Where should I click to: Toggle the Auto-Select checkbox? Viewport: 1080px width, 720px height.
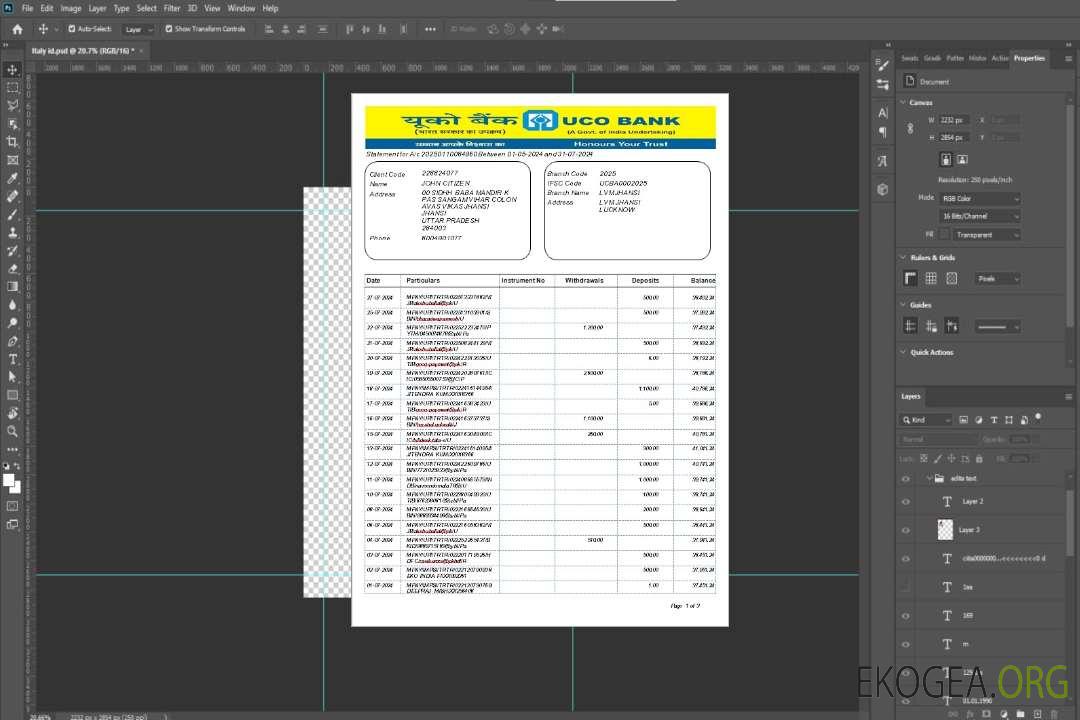click(x=72, y=29)
